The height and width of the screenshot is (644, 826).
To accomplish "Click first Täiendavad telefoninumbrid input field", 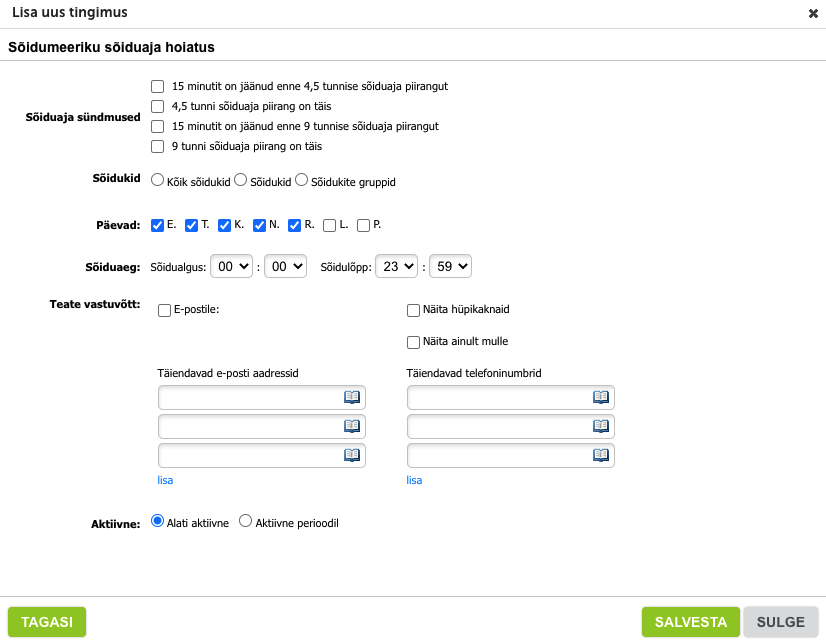I will click(x=498, y=397).
